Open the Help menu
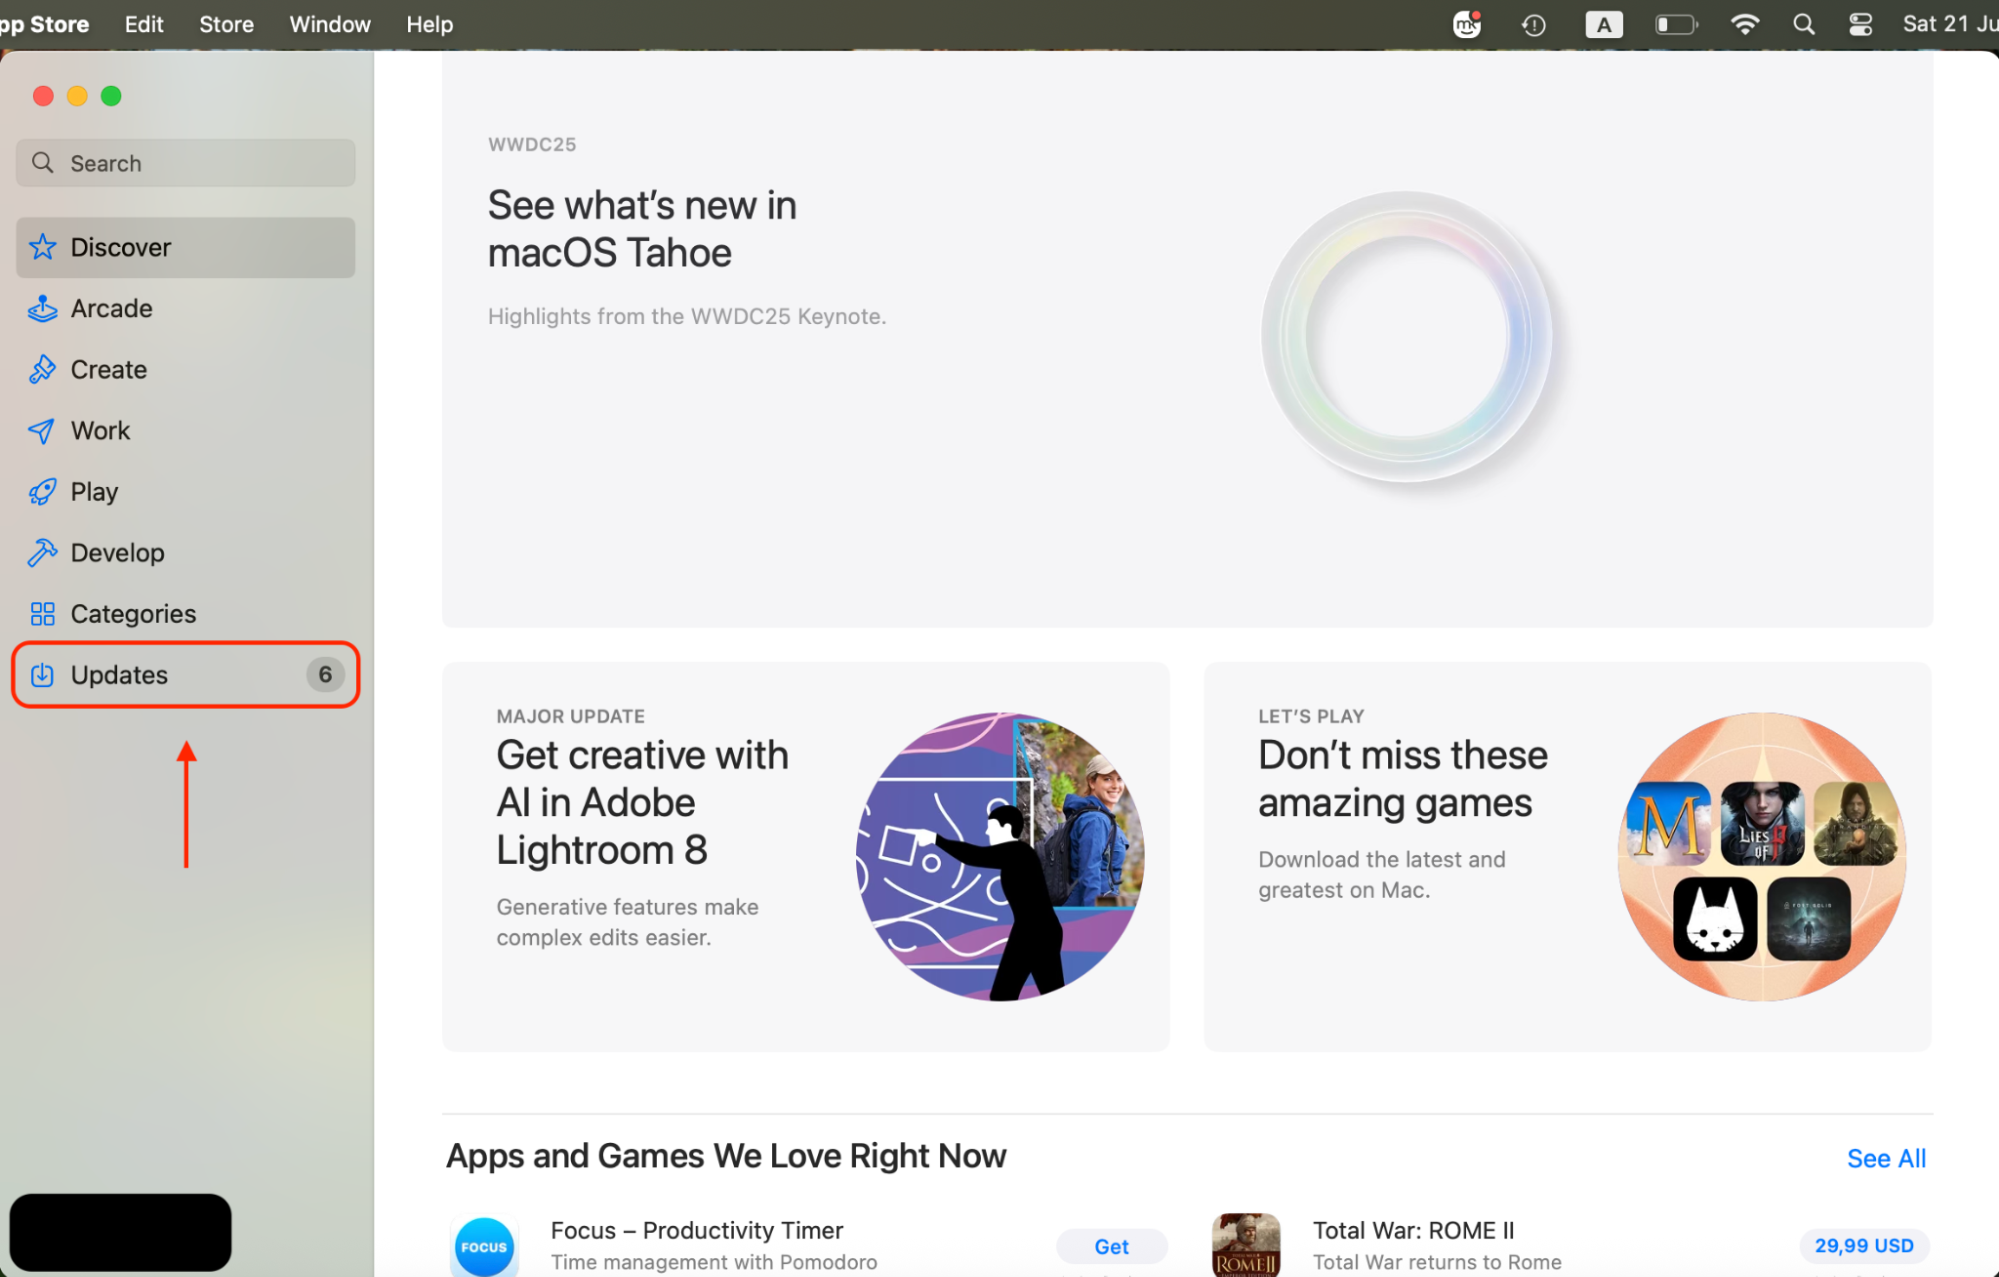Image resolution: width=1999 pixels, height=1277 pixels. tap(429, 23)
